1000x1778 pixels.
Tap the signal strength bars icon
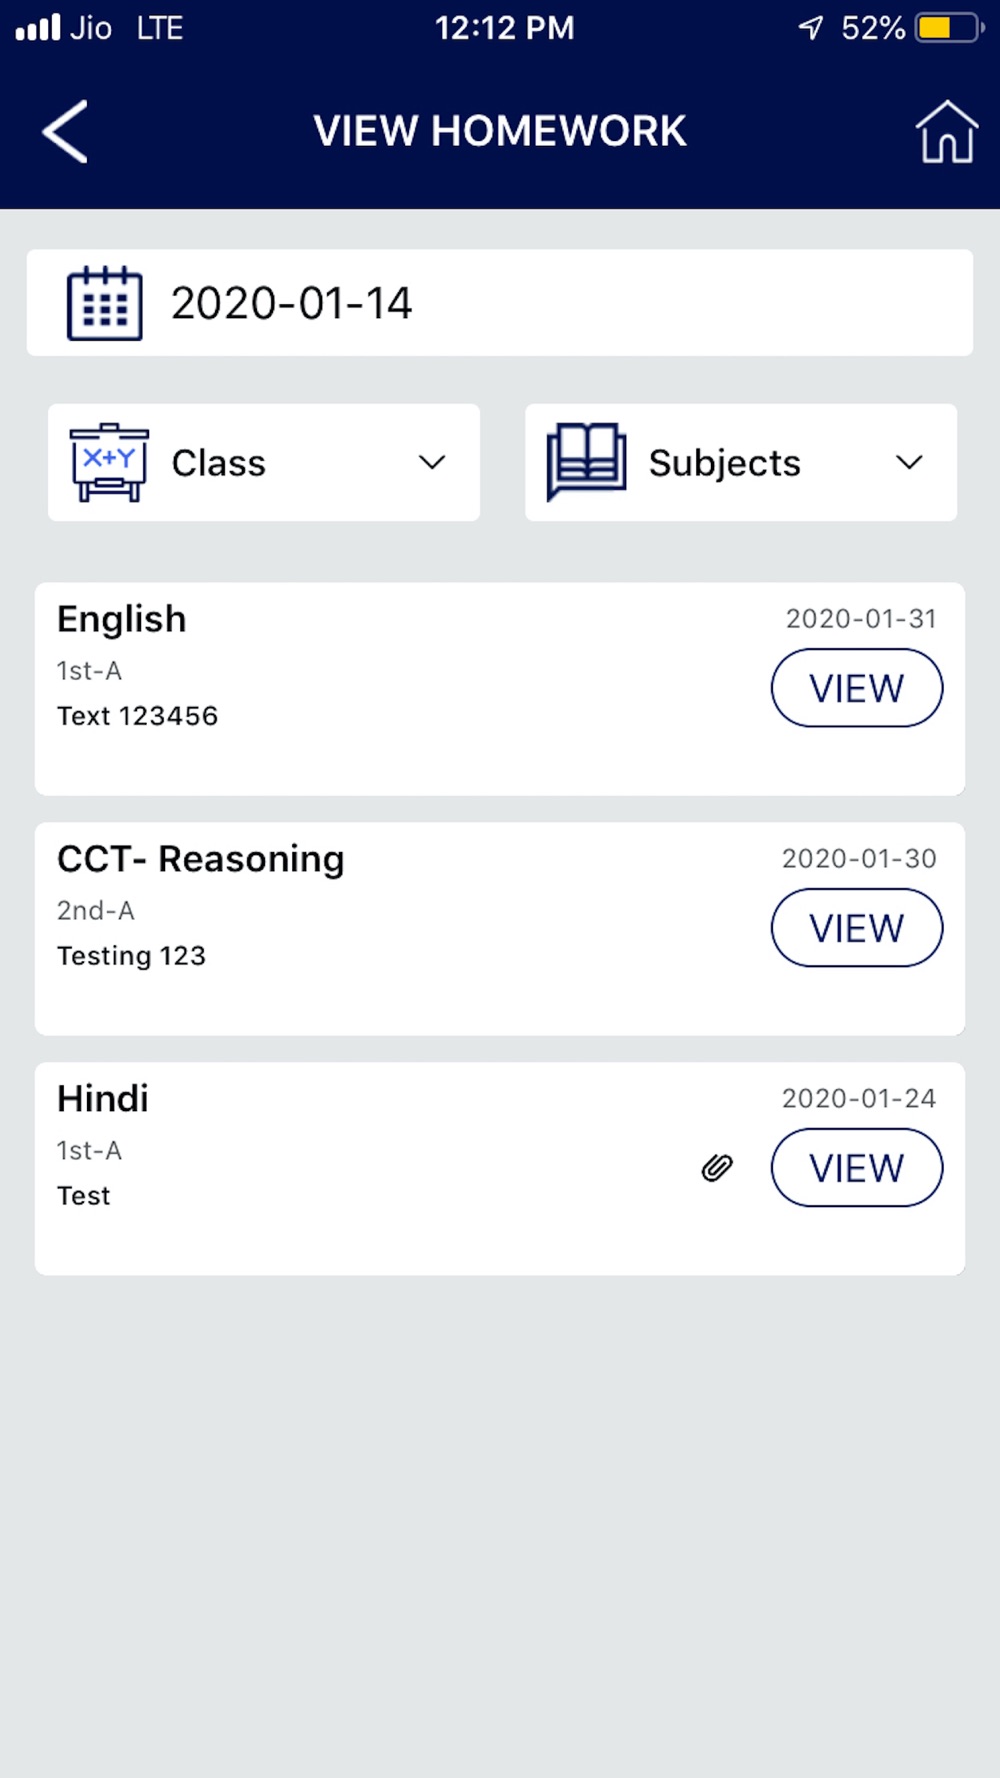coord(38,27)
